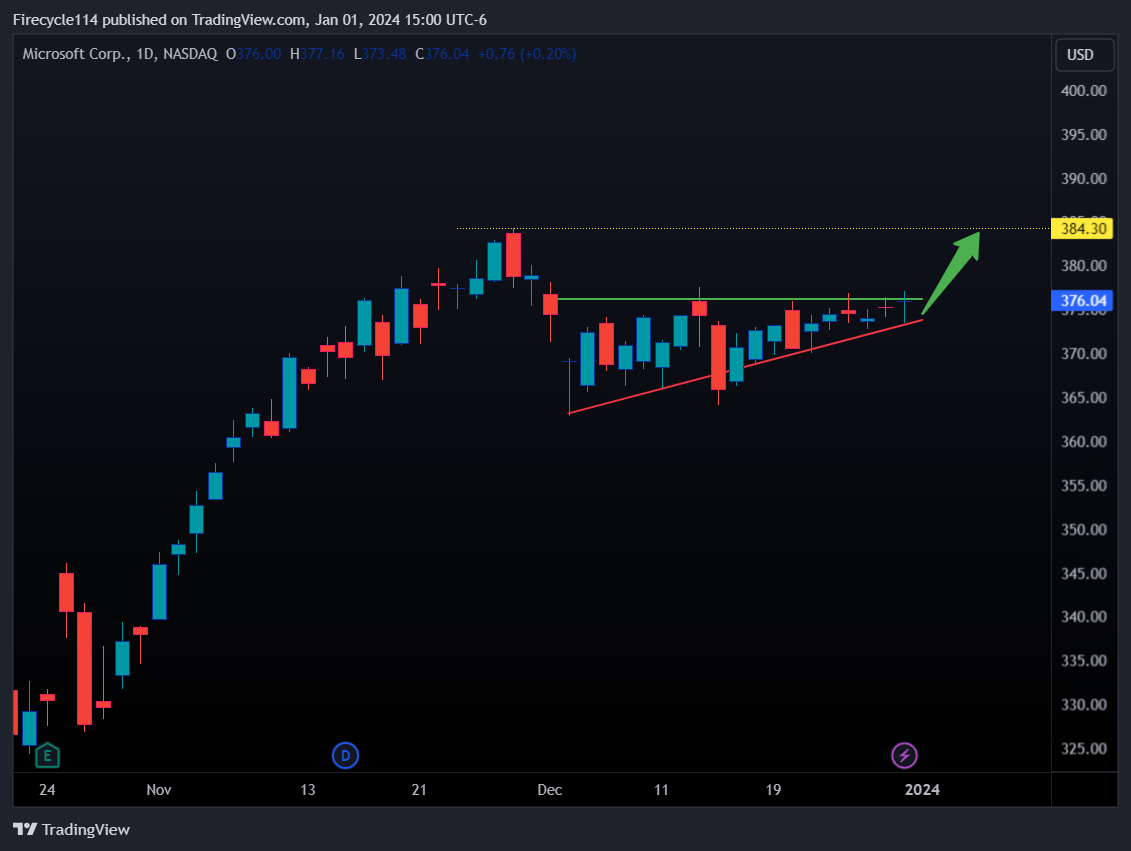Click the close value C376.04

coord(442,54)
